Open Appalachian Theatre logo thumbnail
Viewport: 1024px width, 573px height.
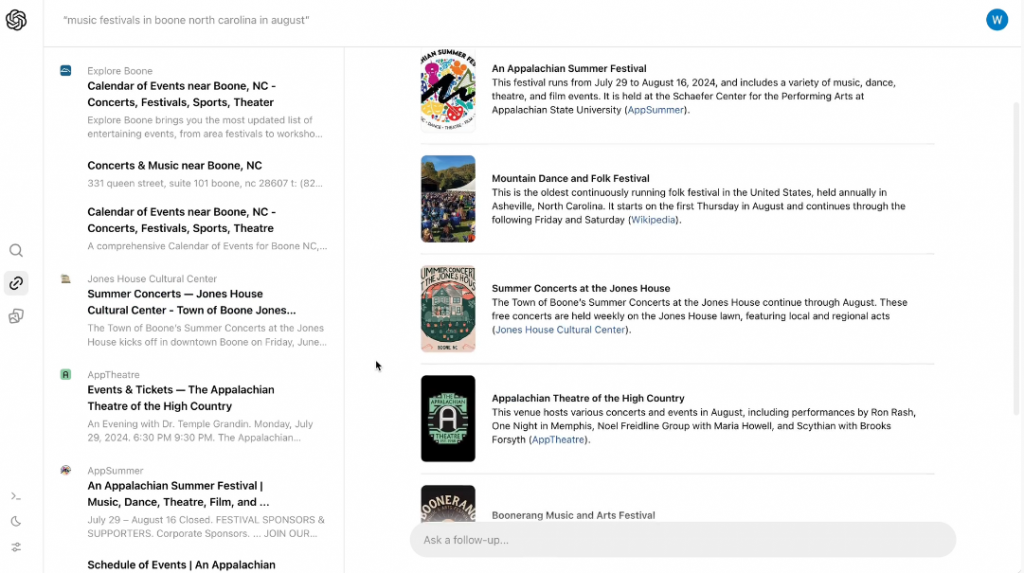(448, 418)
